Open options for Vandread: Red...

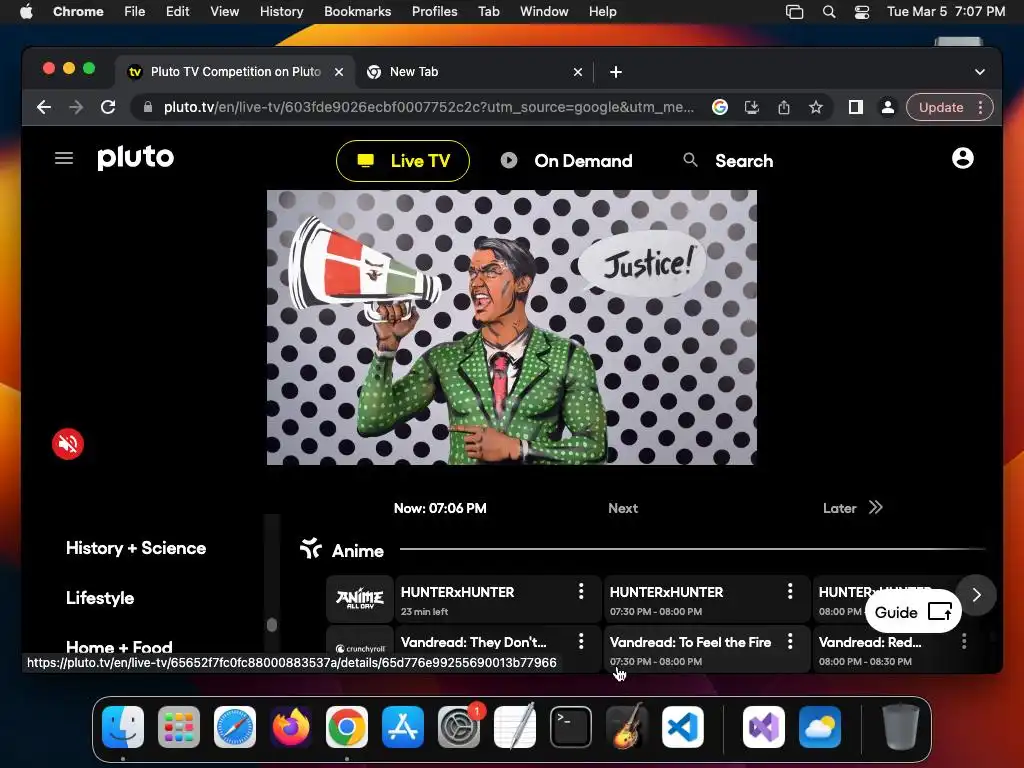(964, 641)
